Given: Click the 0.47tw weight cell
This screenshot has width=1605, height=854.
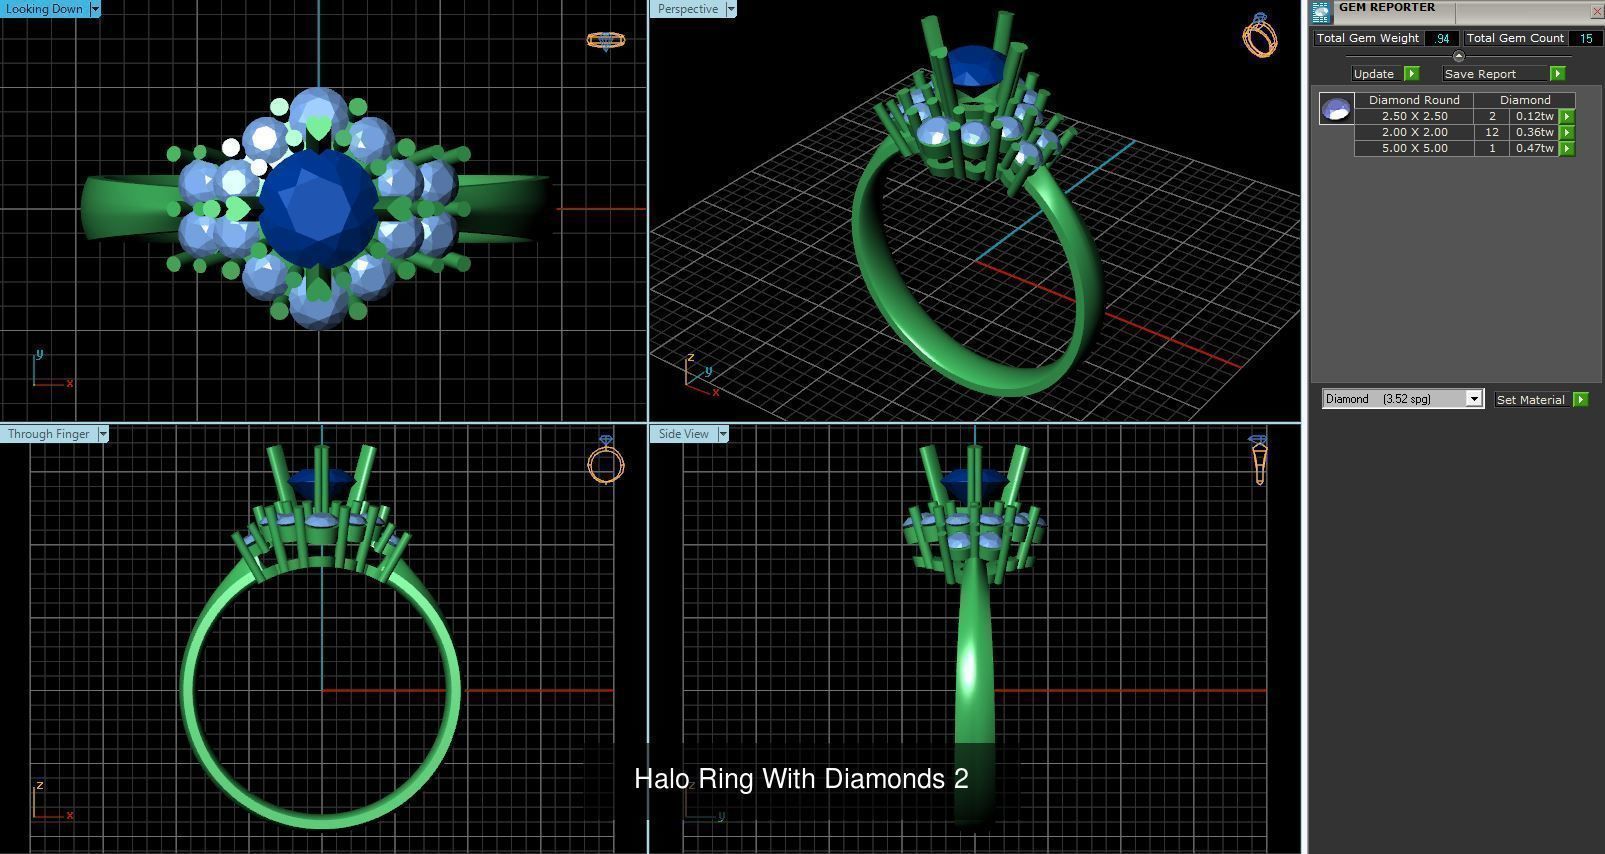Looking at the screenshot, I should (x=1534, y=148).
